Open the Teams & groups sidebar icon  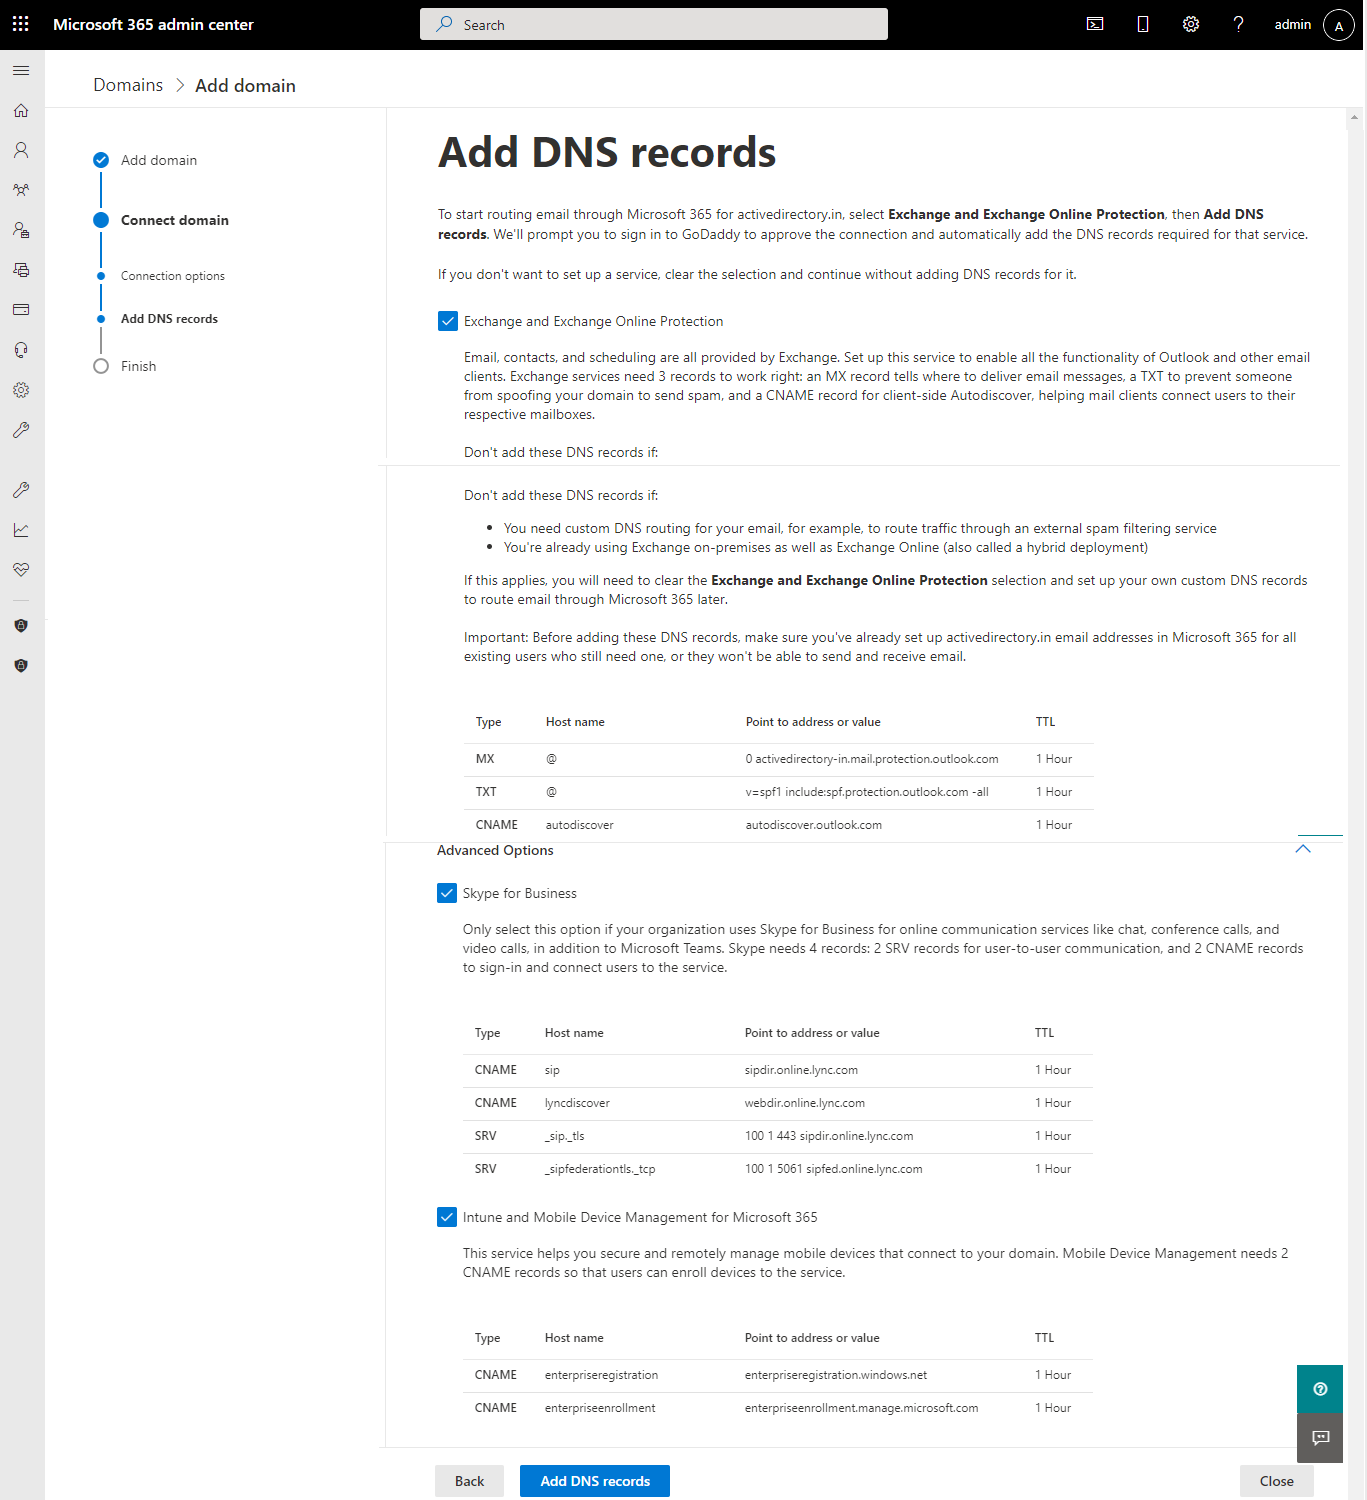[x=21, y=190]
